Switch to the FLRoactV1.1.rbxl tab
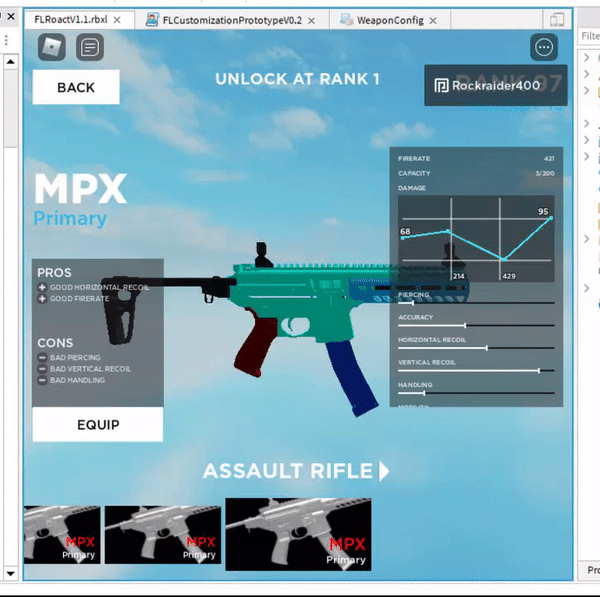This screenshot has width=600, height=597. tap(71, 20)
